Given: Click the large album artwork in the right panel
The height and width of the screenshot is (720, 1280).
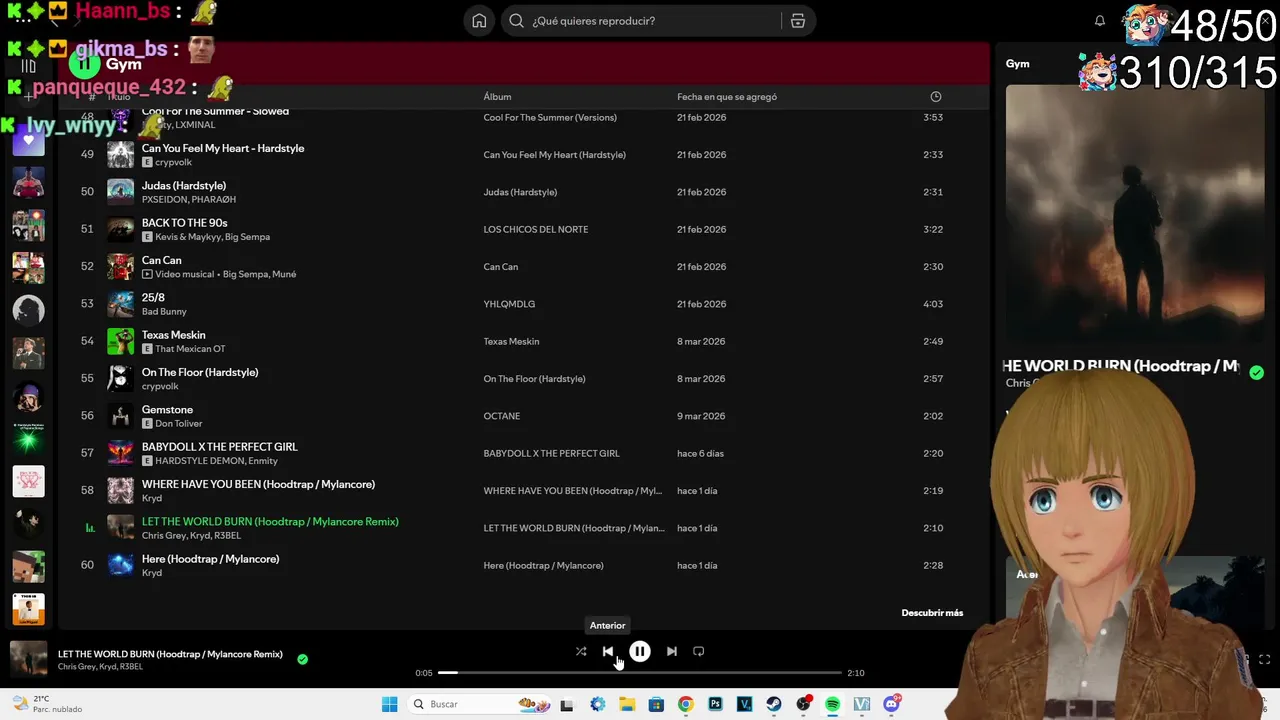Looking at the screenshot, I should click(x=1135, y=213).
